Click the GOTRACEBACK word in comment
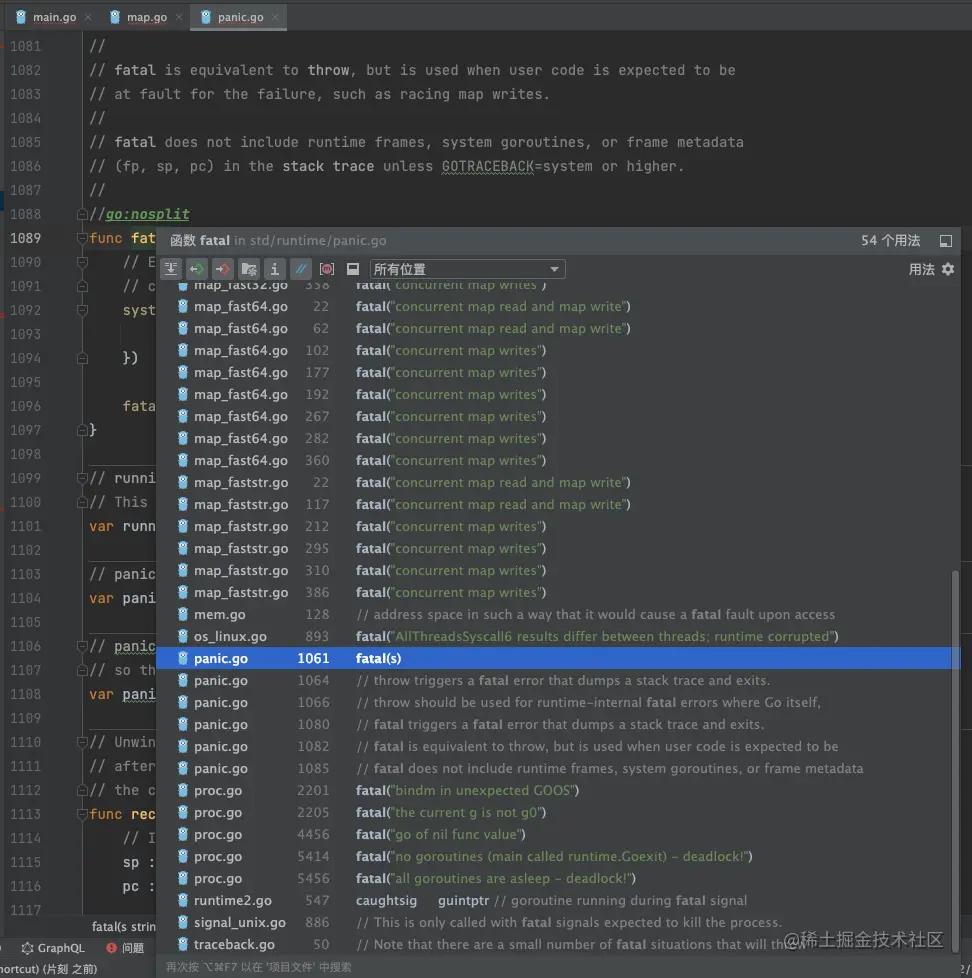972x978 pixels. [x=488, y=166]
